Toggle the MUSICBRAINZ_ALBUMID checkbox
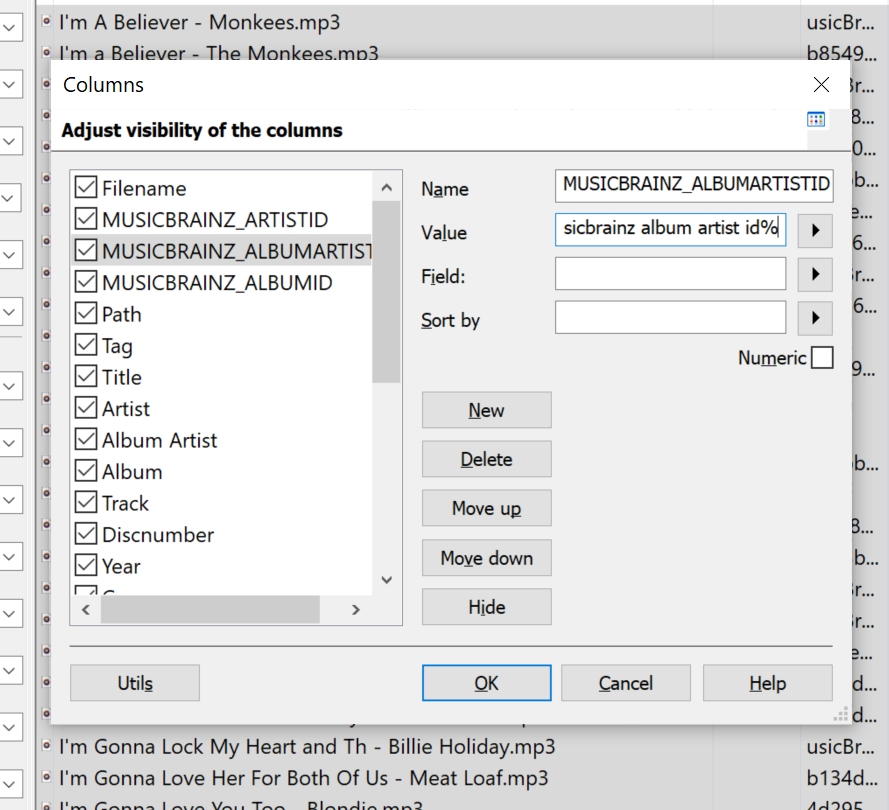Viewport: 889px width, 810px height. tap(86, 283)
